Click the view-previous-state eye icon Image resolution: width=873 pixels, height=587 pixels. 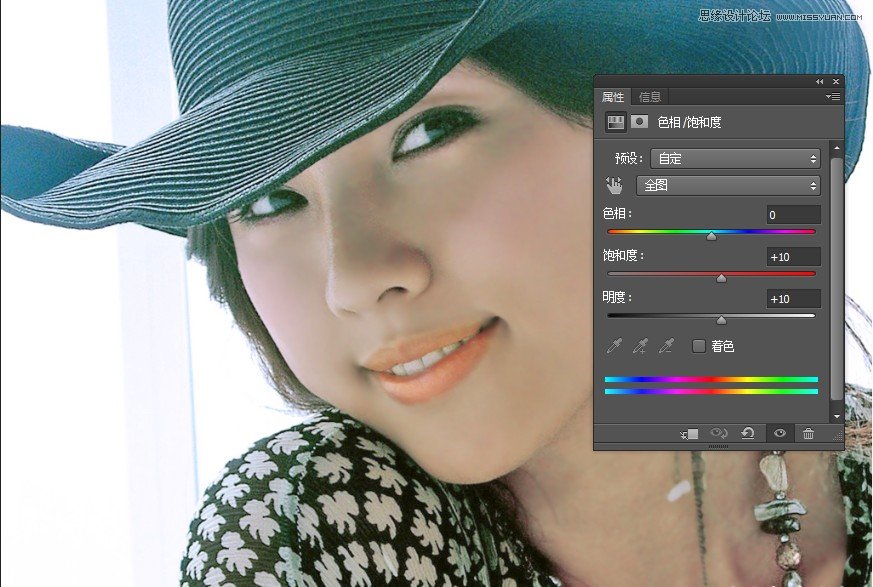coord(719,433)
